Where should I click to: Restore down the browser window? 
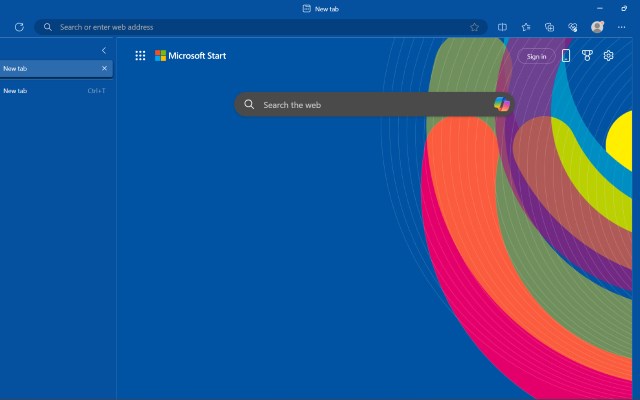tap(624, 8)
